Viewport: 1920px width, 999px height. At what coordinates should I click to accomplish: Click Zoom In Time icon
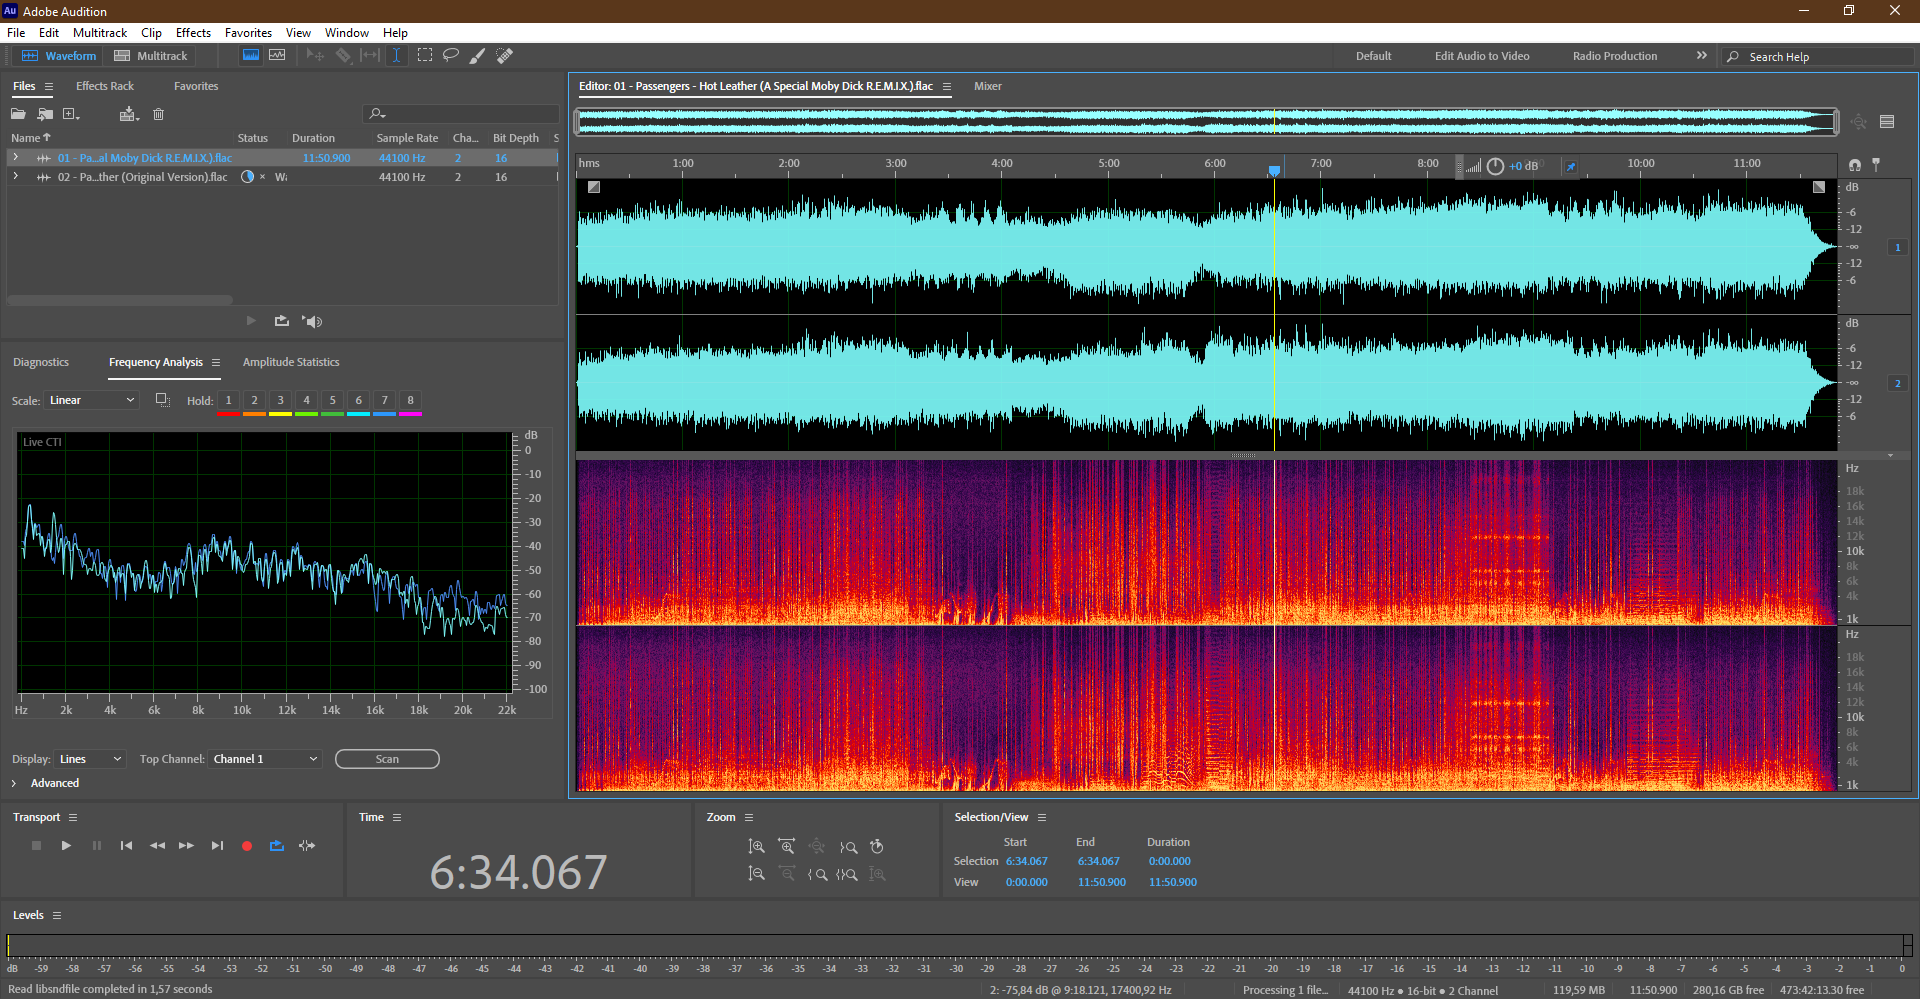click(x=787, y=846)
